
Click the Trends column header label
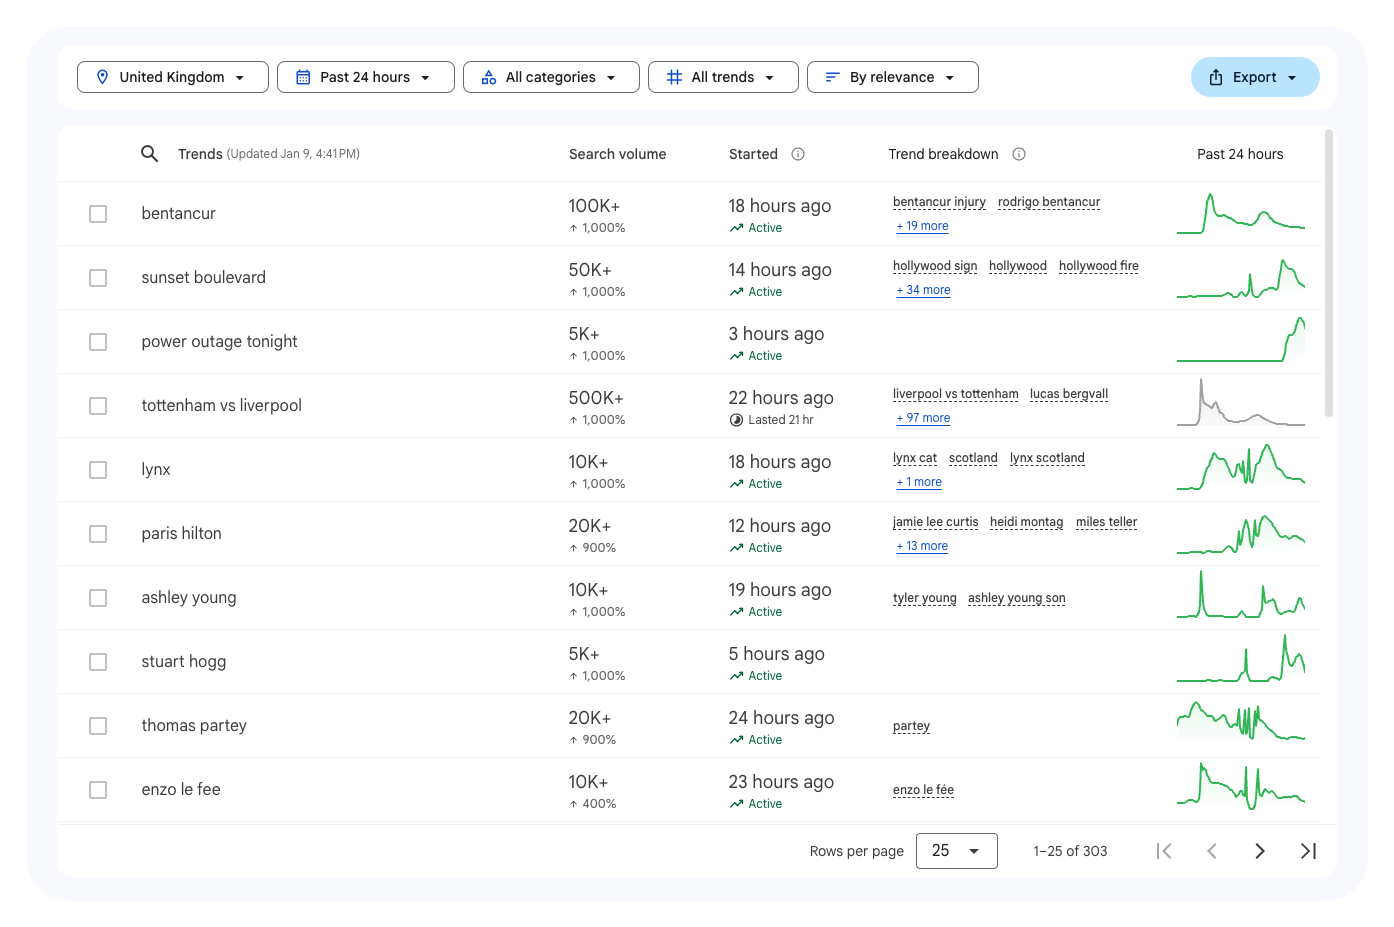coord(200,154)
